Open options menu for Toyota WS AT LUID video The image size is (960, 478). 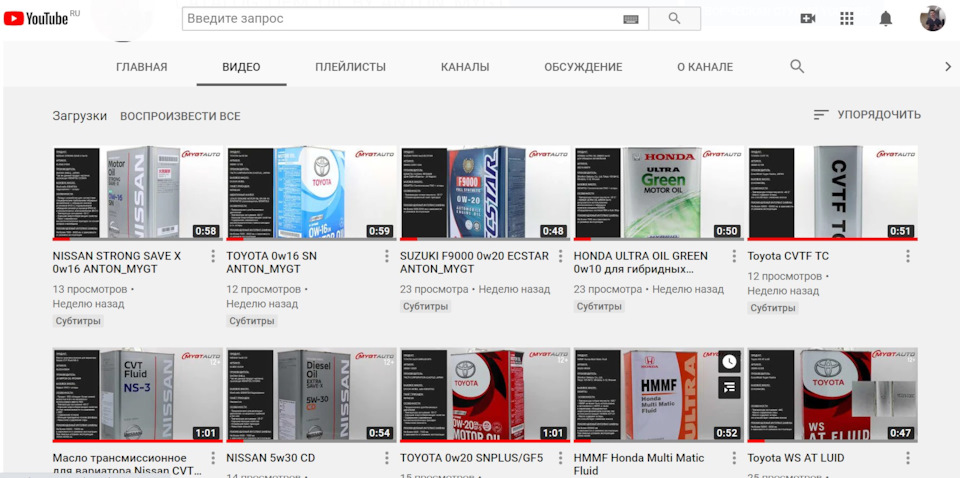click(907, 458)
